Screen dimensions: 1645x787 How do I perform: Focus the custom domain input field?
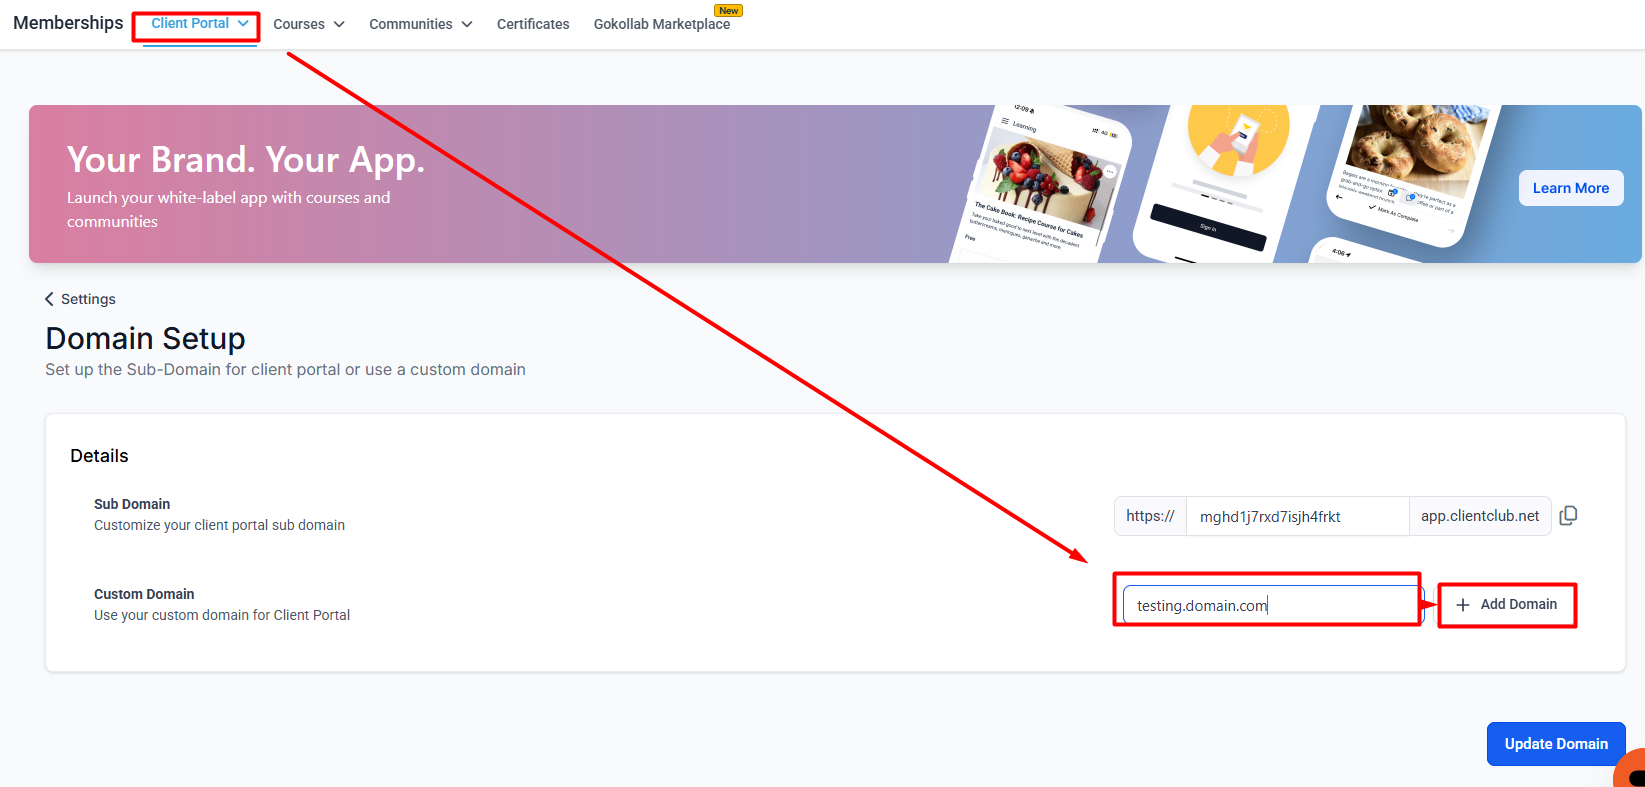tap(1270, 605)
